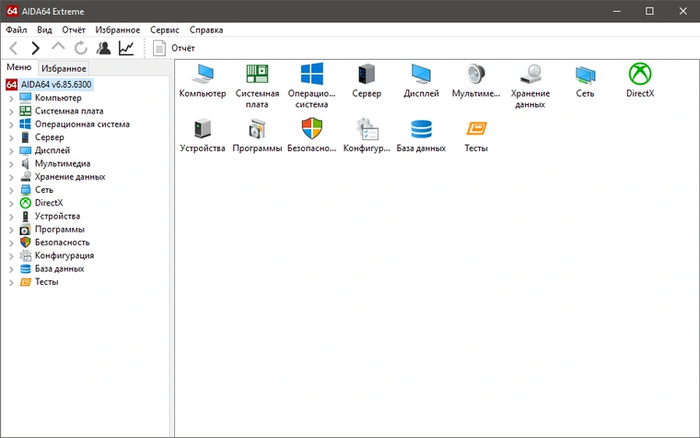Expand the Безопасность tree node
This screenshot has height=438, width=700.
click(11, 243)
